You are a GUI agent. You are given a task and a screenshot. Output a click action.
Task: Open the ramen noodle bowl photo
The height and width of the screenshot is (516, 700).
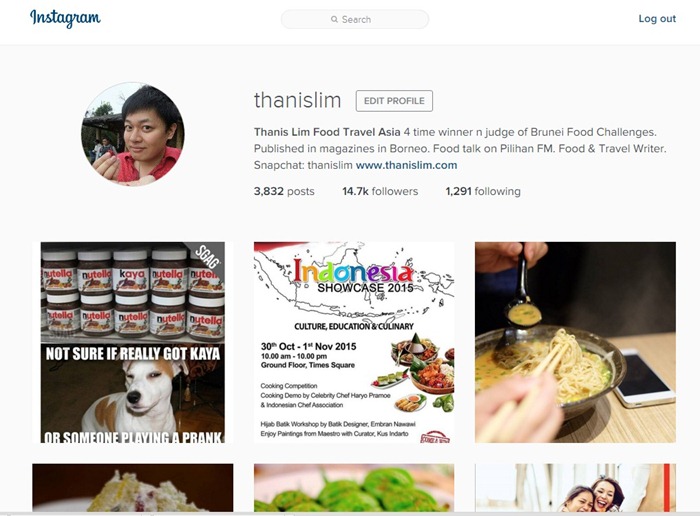coord(575,342)
